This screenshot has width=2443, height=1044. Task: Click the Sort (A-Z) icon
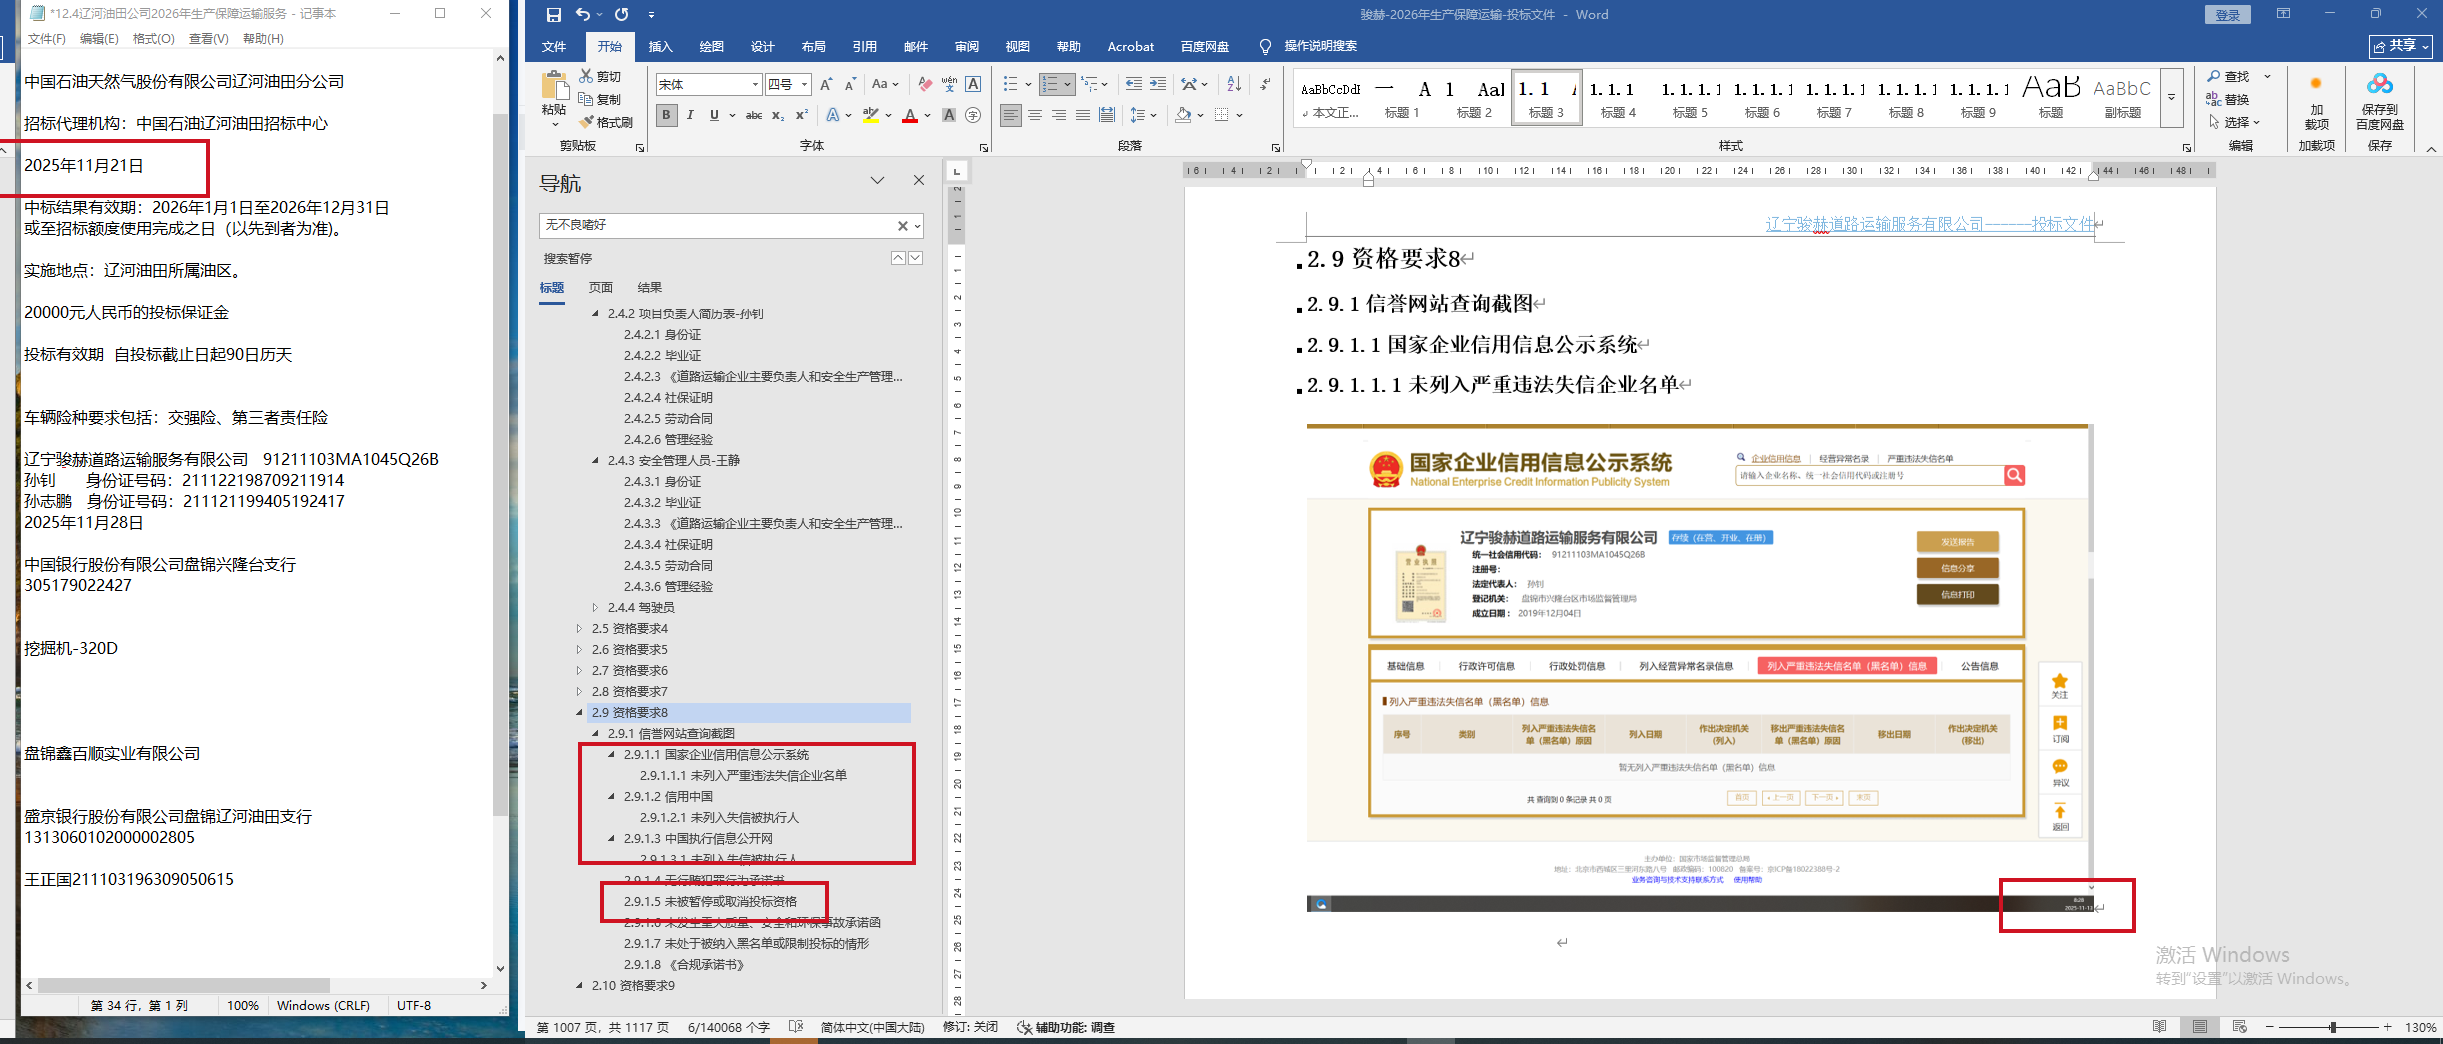[1234, 85]
